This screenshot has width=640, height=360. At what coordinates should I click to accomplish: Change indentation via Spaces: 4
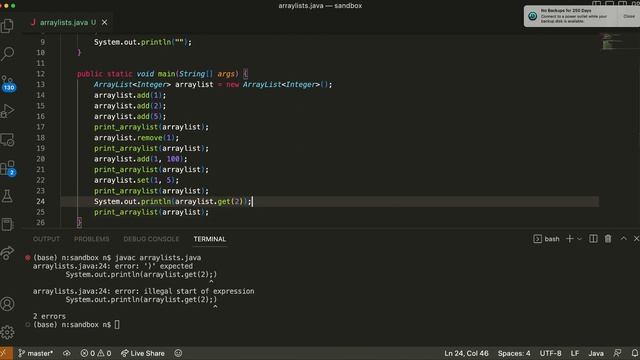click(x=514, y=353)
